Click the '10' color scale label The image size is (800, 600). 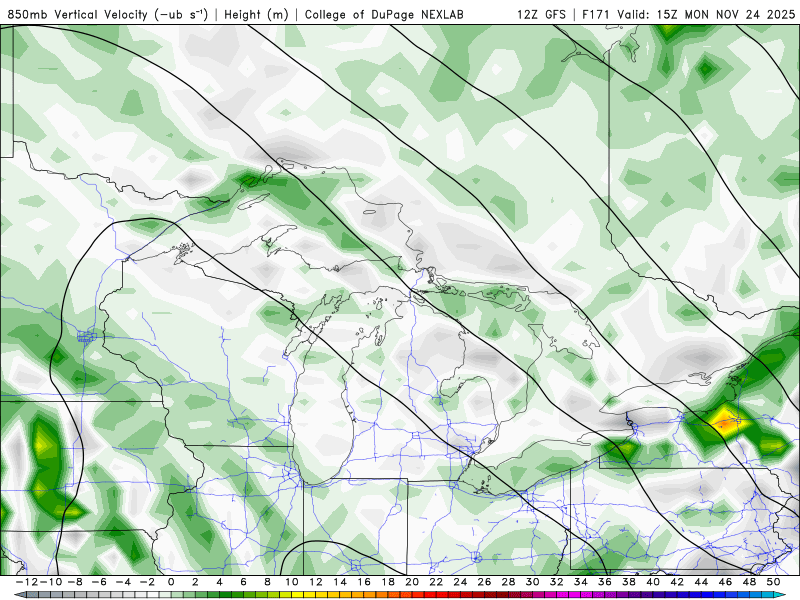point(291,582)
